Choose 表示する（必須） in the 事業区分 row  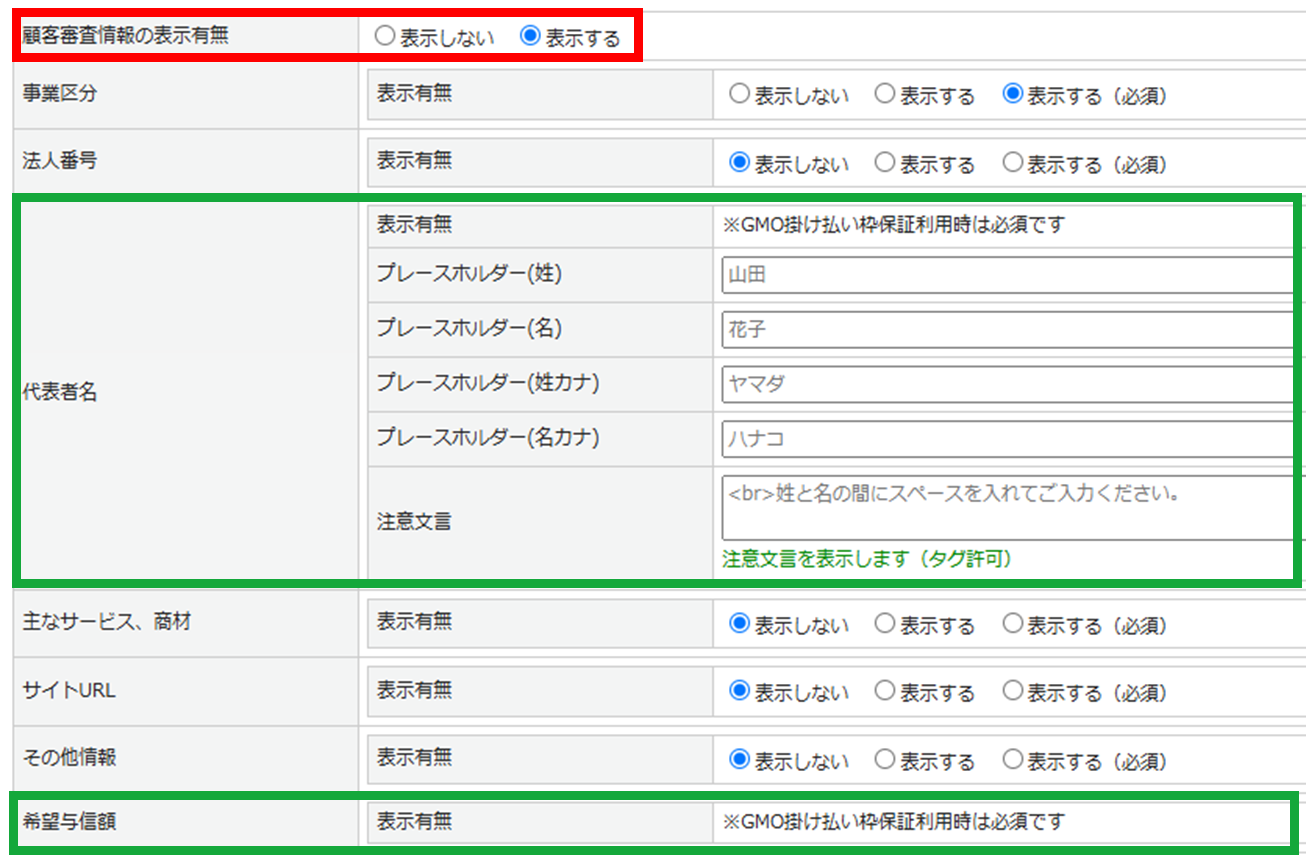coord(1013,95)
